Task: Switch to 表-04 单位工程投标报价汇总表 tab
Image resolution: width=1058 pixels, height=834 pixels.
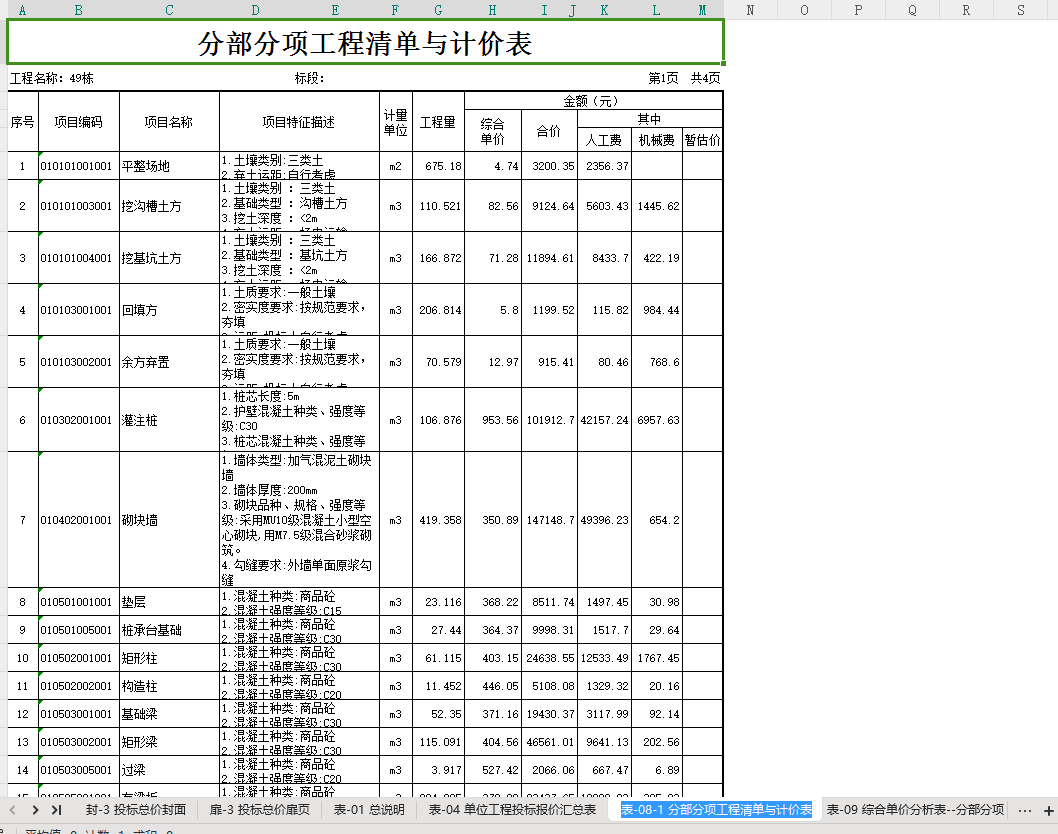Action: coord(512,810)
